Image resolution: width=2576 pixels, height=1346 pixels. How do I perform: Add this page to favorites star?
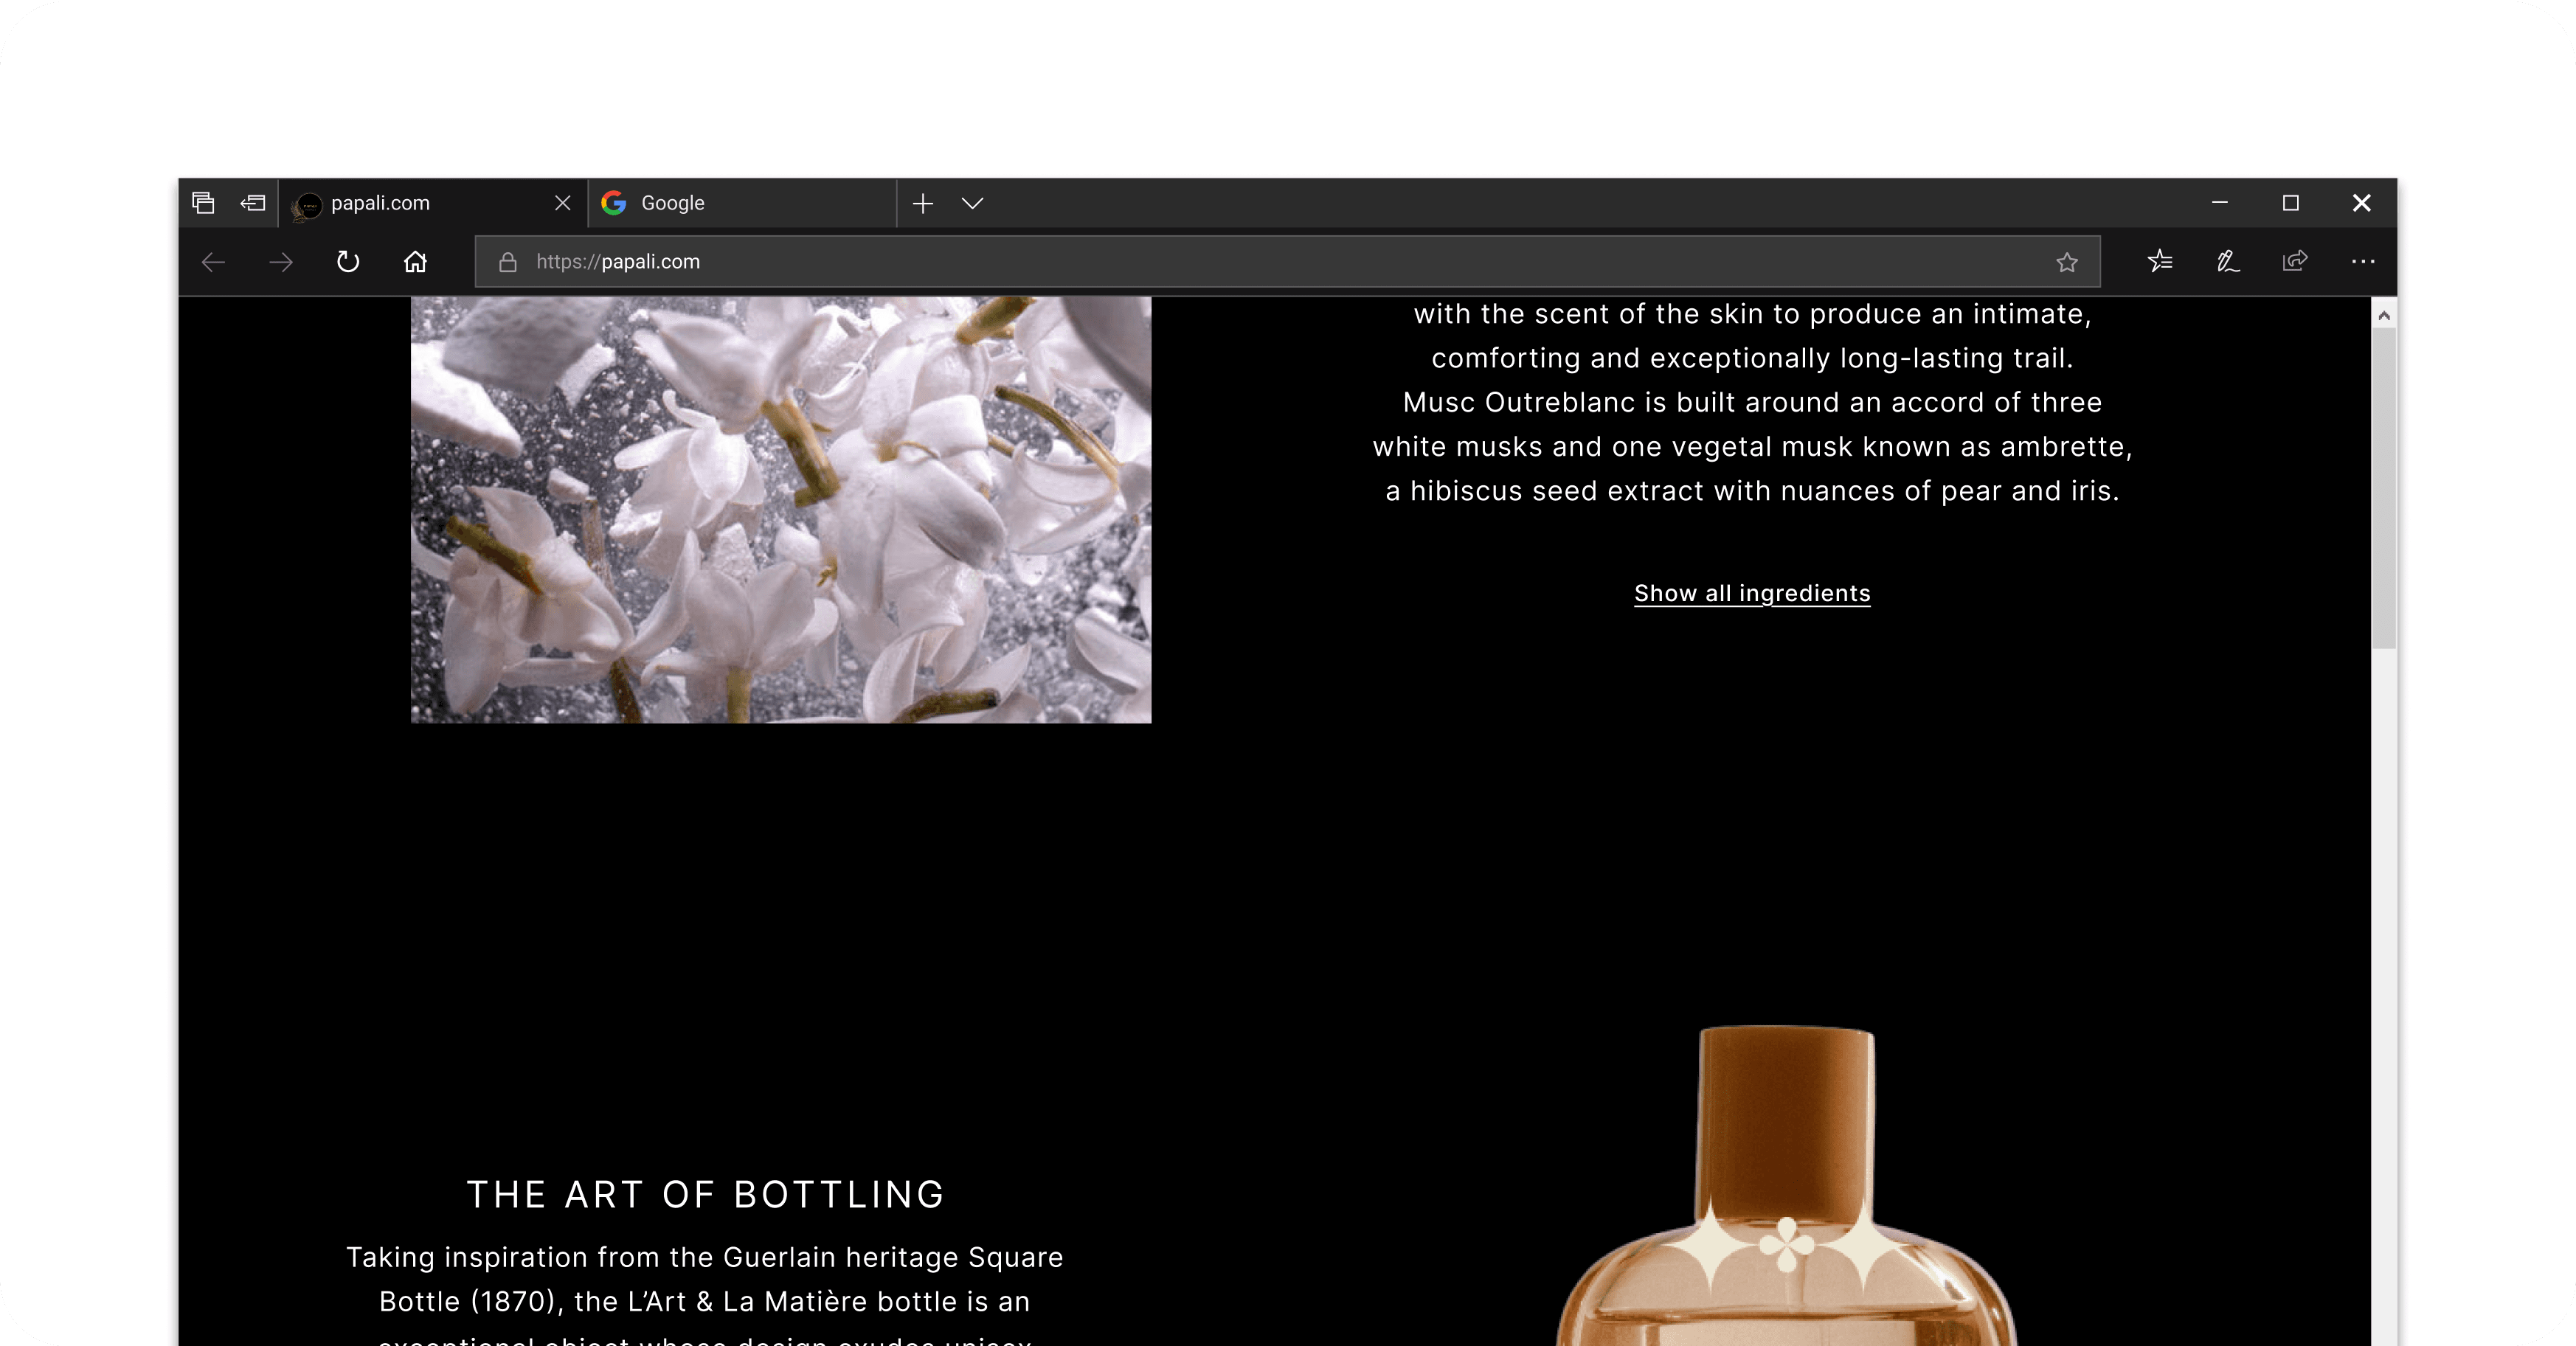pyautogui.click(x=2067, y=262)
